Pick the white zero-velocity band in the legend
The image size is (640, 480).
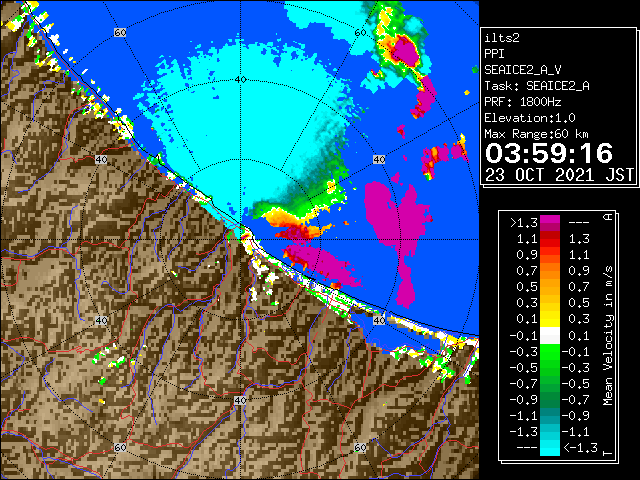click(x=550, y=336)
